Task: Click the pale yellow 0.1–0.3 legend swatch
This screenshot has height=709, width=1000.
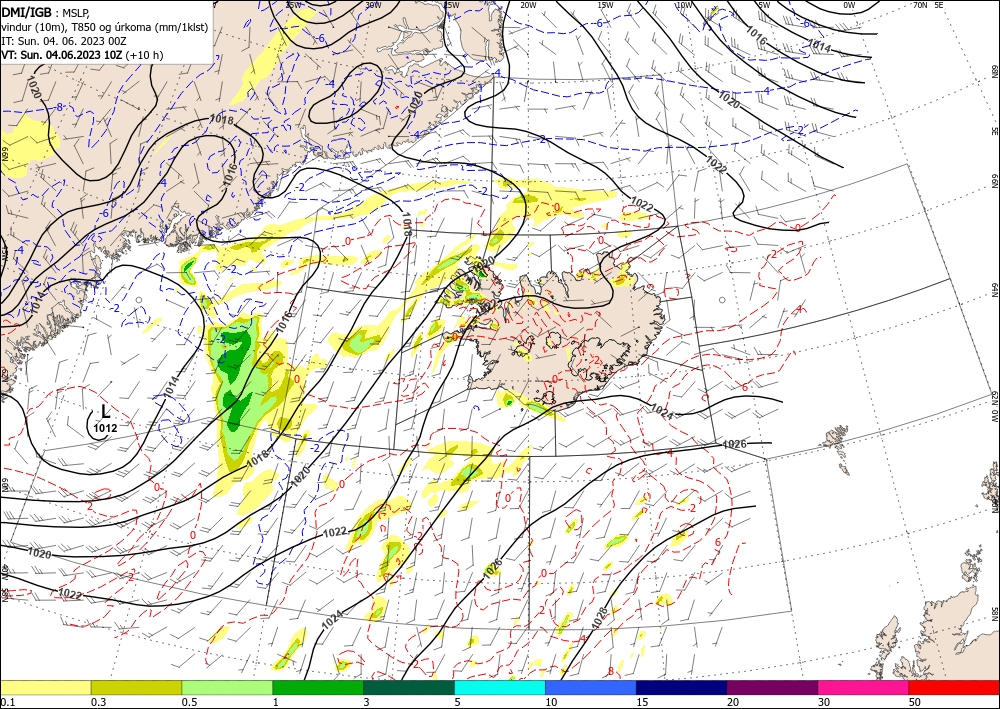Action: pos(45,687)
